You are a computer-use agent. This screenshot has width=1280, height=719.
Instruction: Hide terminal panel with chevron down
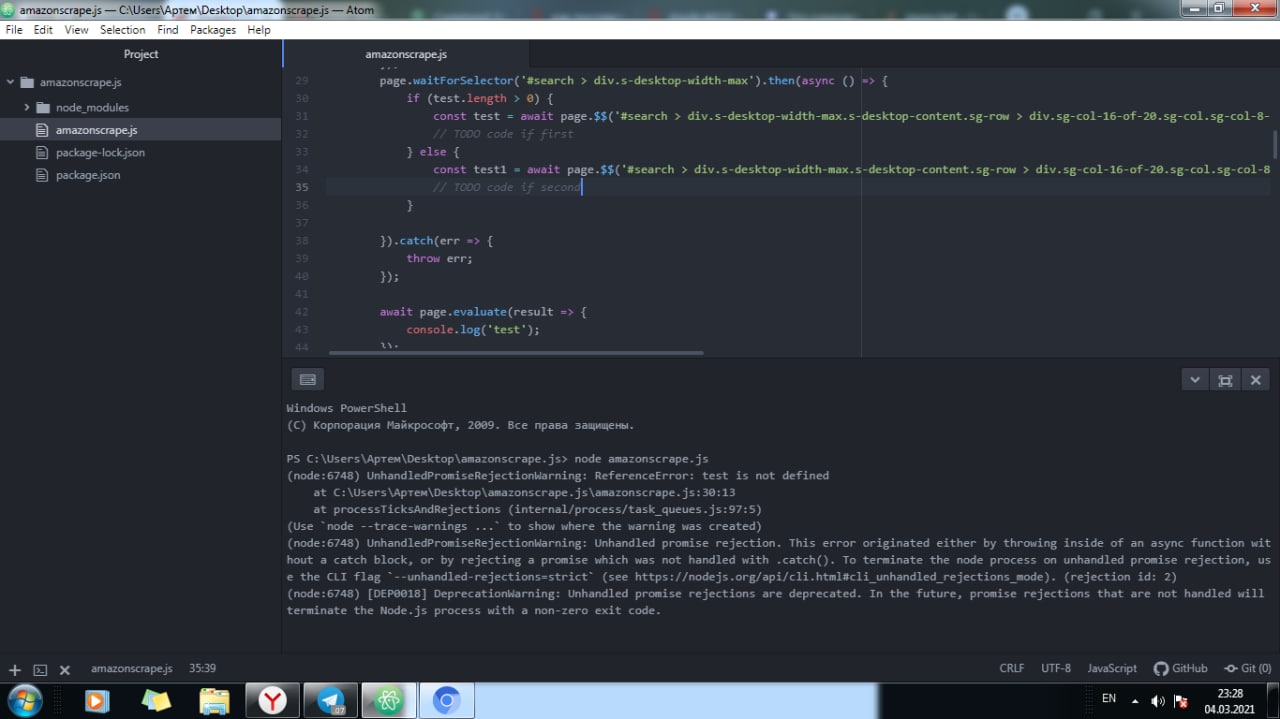(x=1195, y=380)
